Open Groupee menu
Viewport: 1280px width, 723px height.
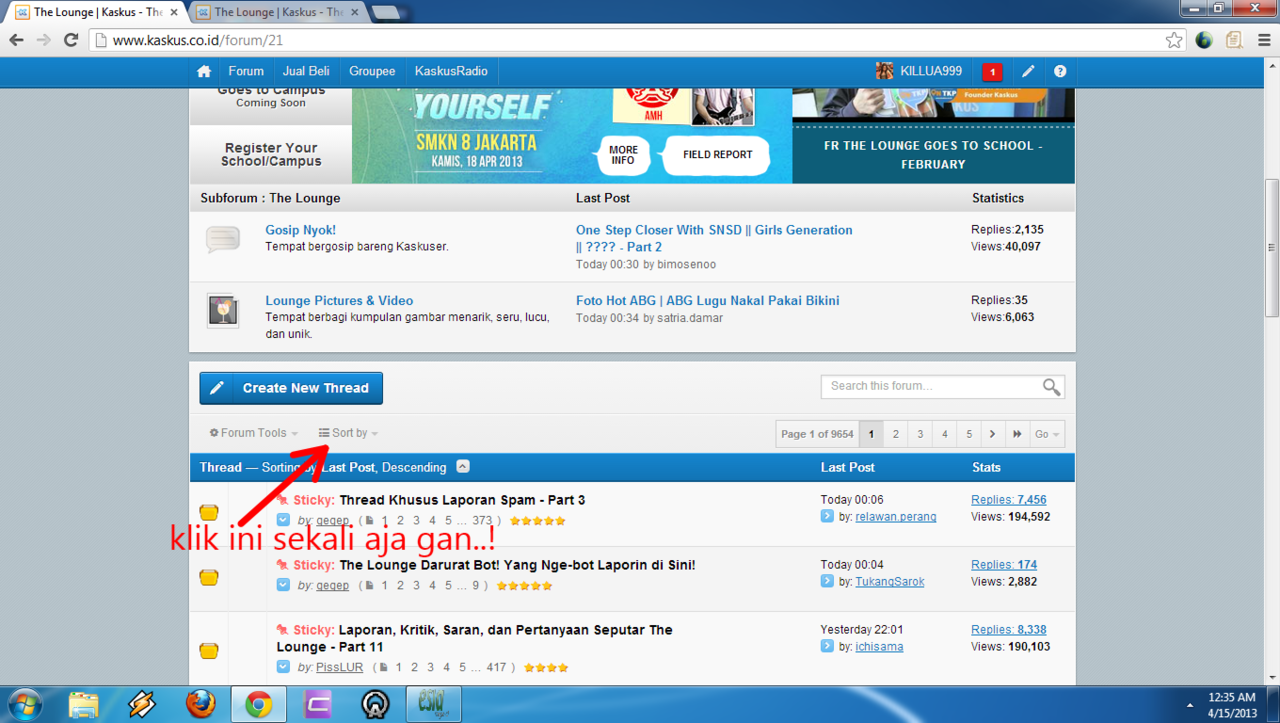click(x=372, y=71)
